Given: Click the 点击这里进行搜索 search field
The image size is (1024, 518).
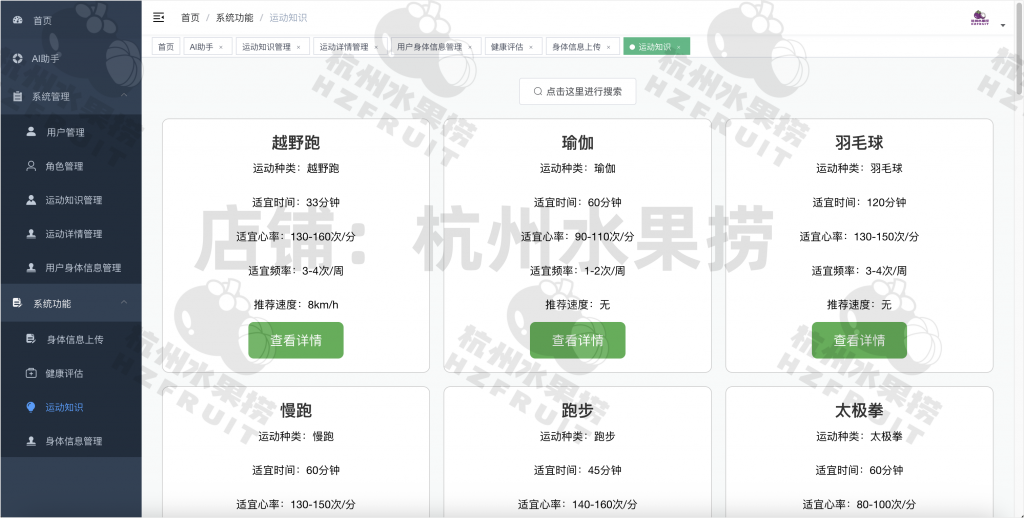Looking at the screenshot, I should tap(577, 91).
